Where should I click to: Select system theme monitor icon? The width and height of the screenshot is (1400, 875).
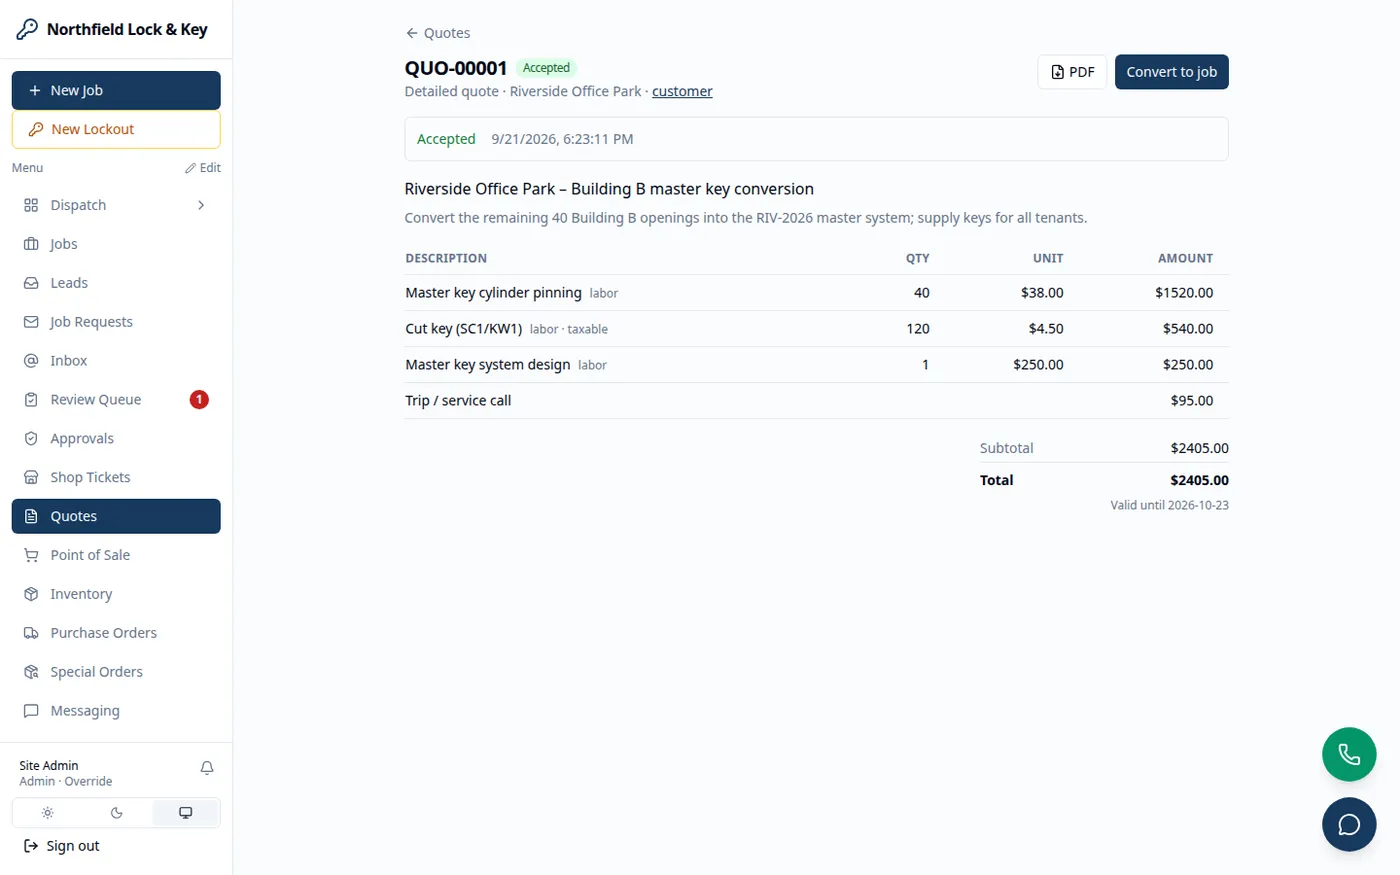click(185, 813)
